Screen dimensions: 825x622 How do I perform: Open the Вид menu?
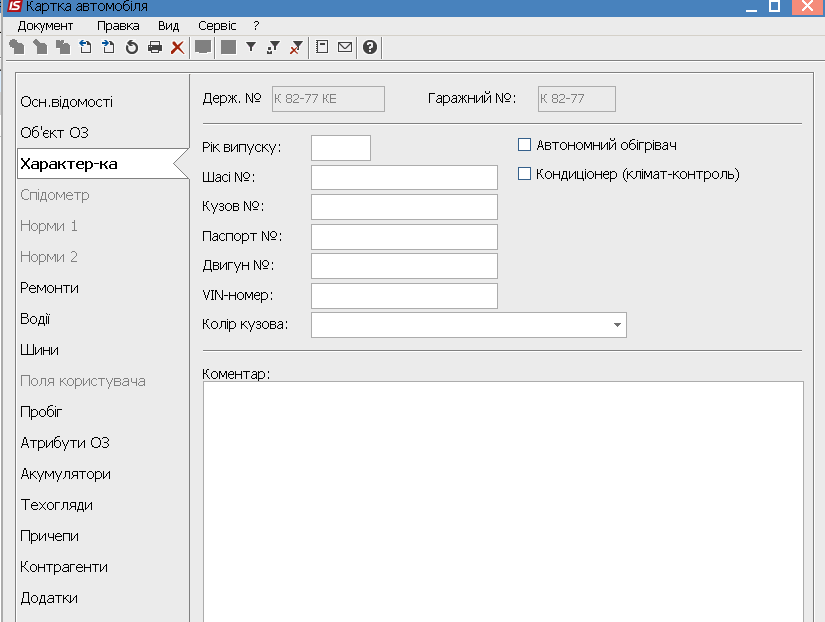coord(168,26)
